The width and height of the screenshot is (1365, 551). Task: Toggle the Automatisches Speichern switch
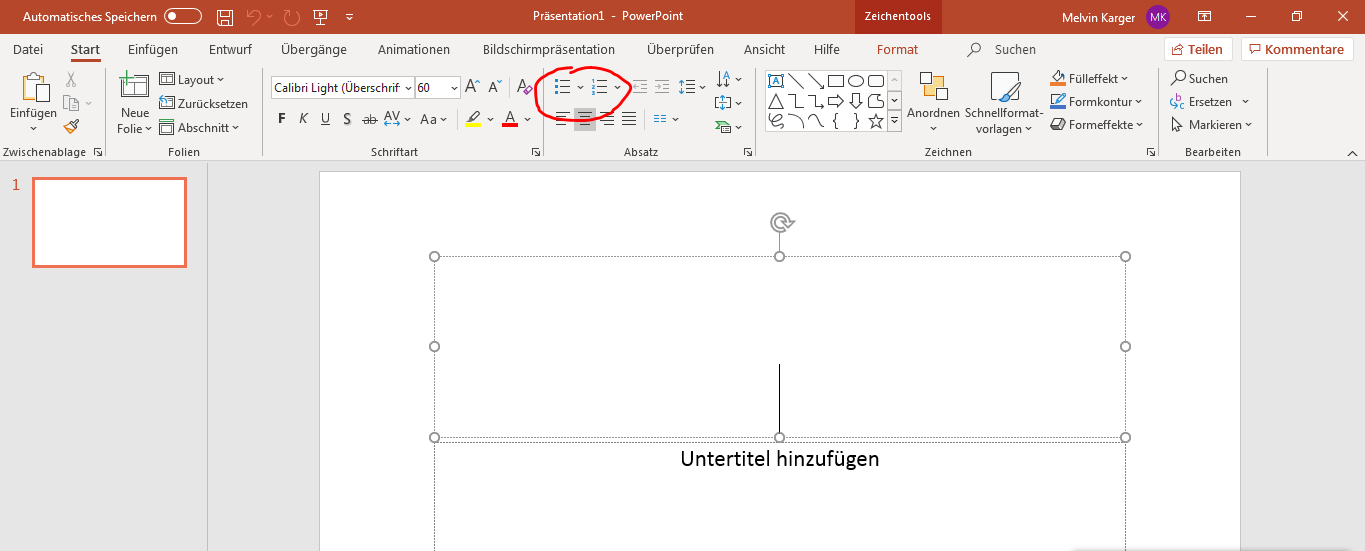tap(183, 17)
